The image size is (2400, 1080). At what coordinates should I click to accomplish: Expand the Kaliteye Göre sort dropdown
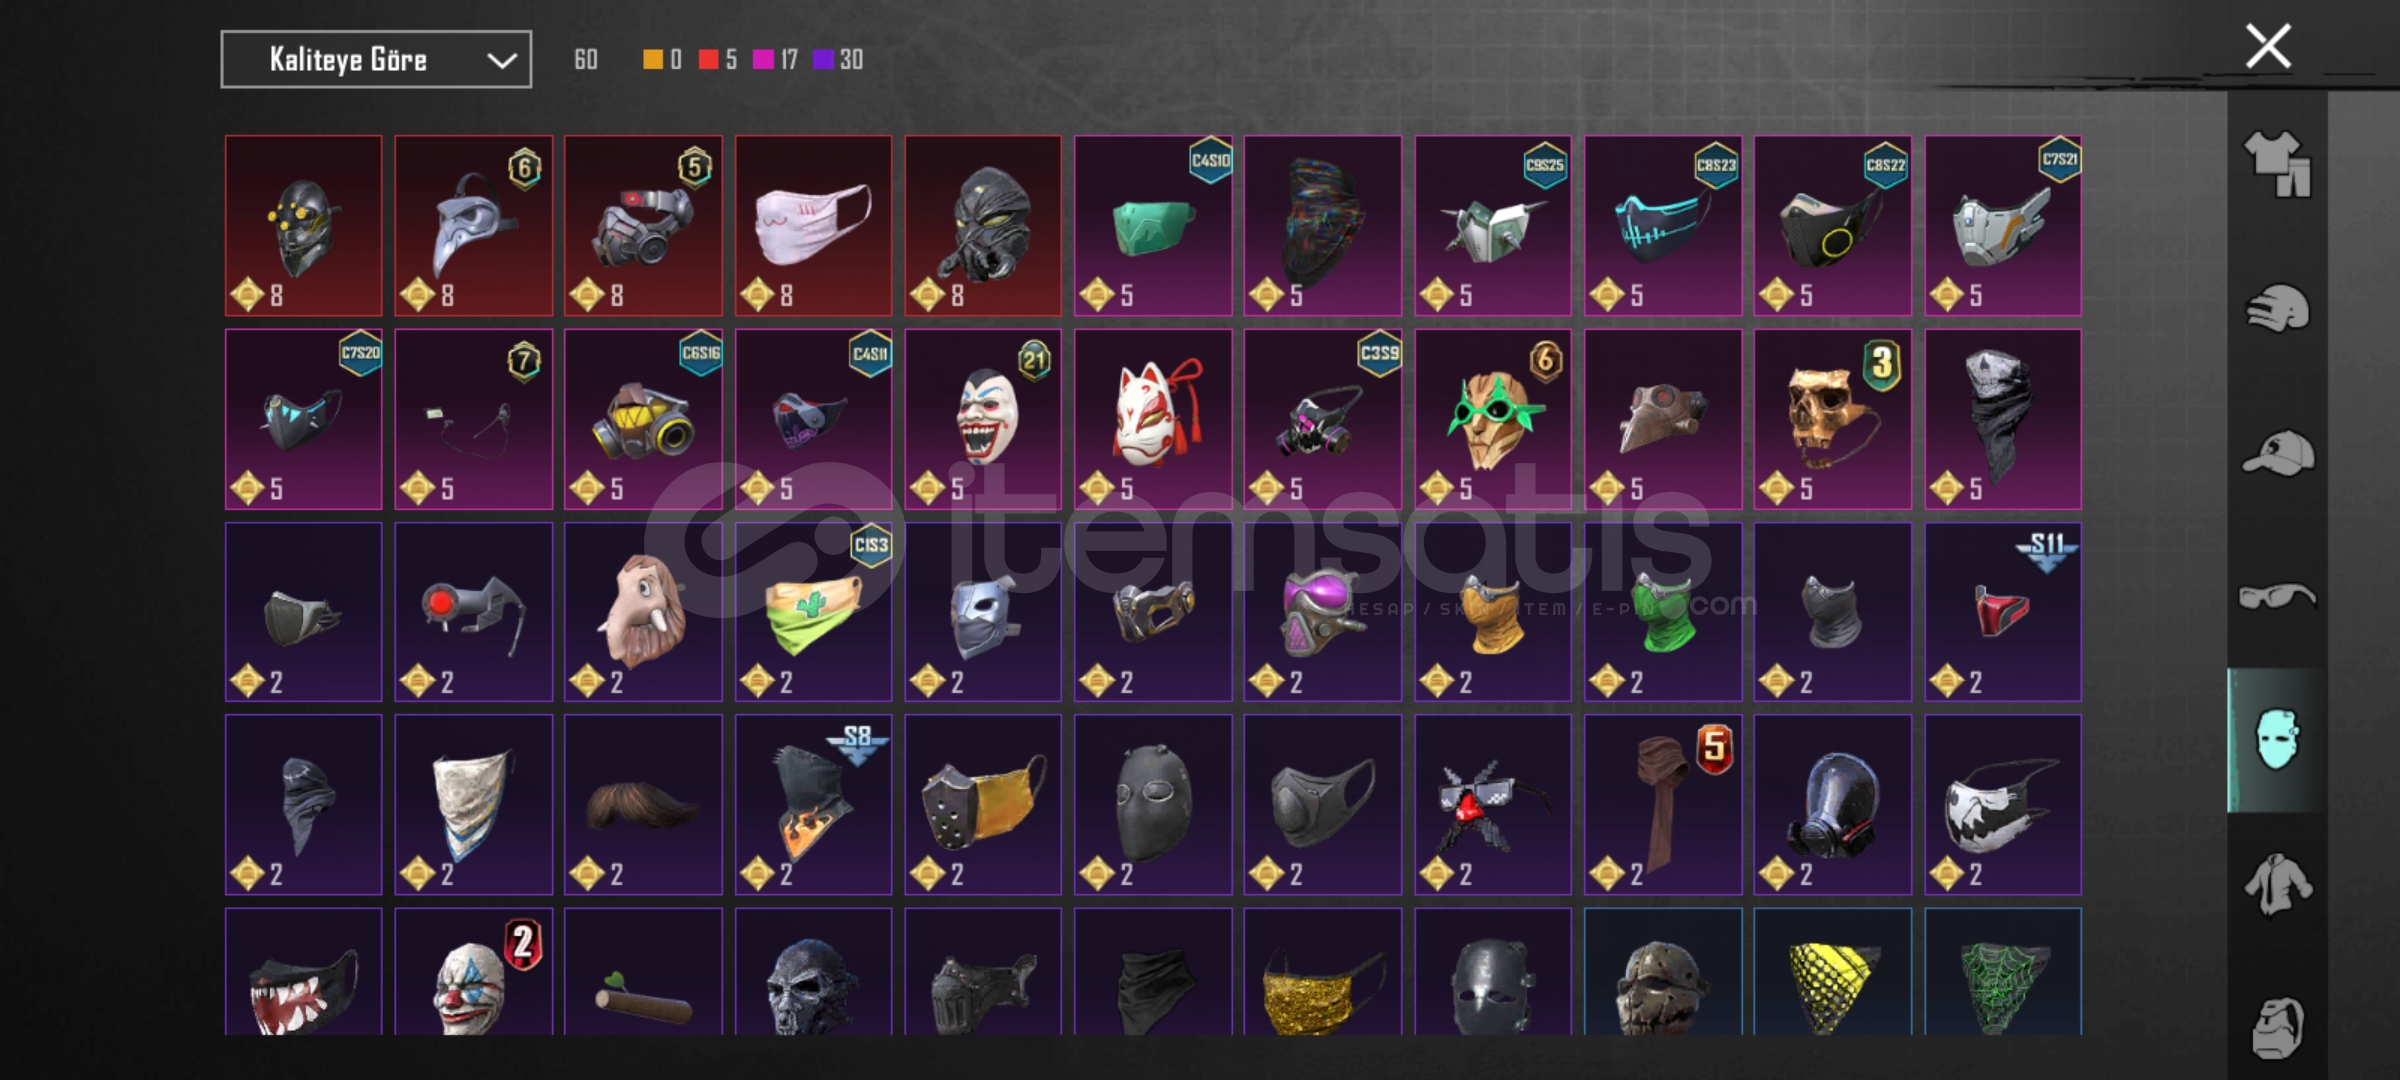pyautogui.click(x=376, y=60)
